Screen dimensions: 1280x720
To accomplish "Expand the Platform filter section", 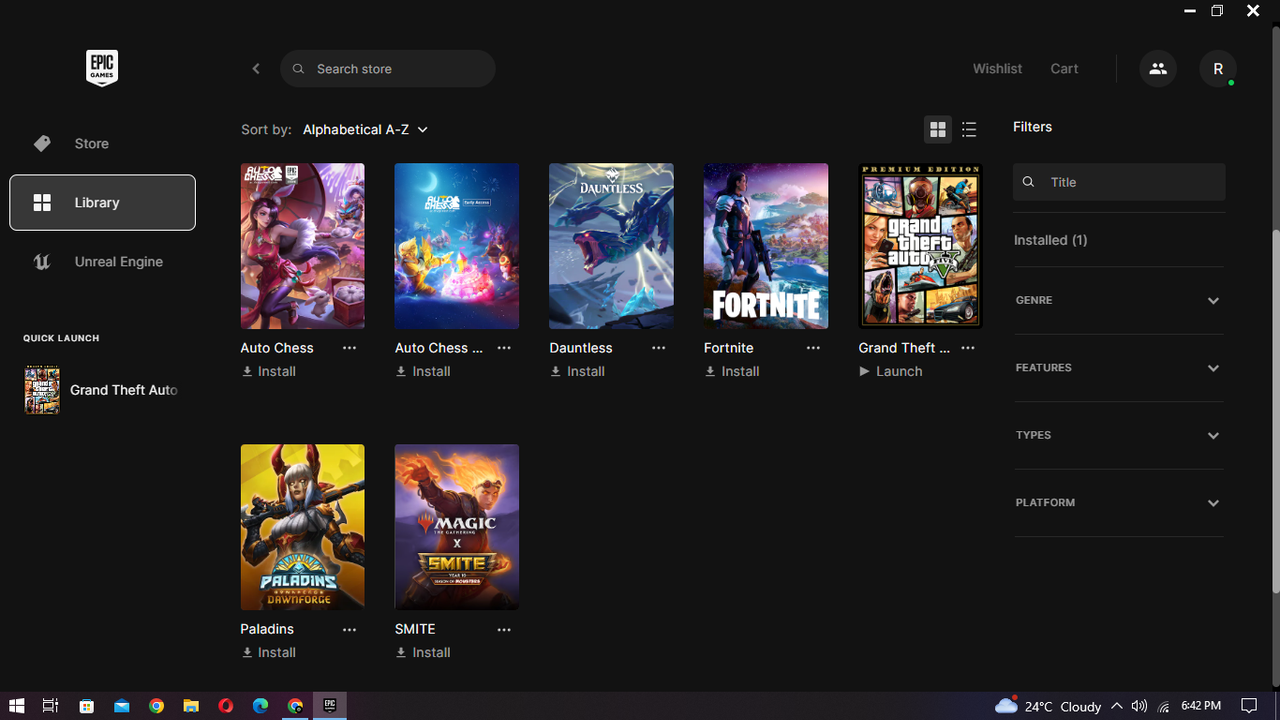I will pyautogui.click(x=1119, y=503).
